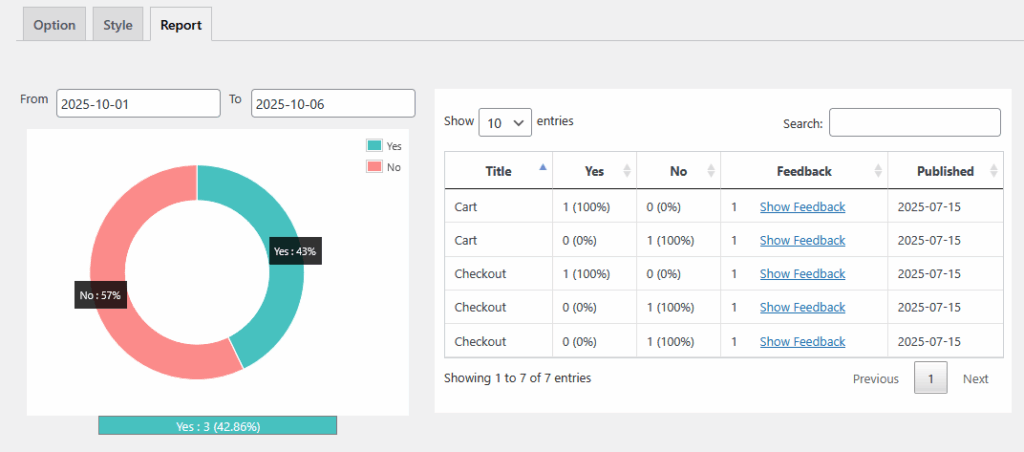Sort table by Published column

[x=944, y=171]
